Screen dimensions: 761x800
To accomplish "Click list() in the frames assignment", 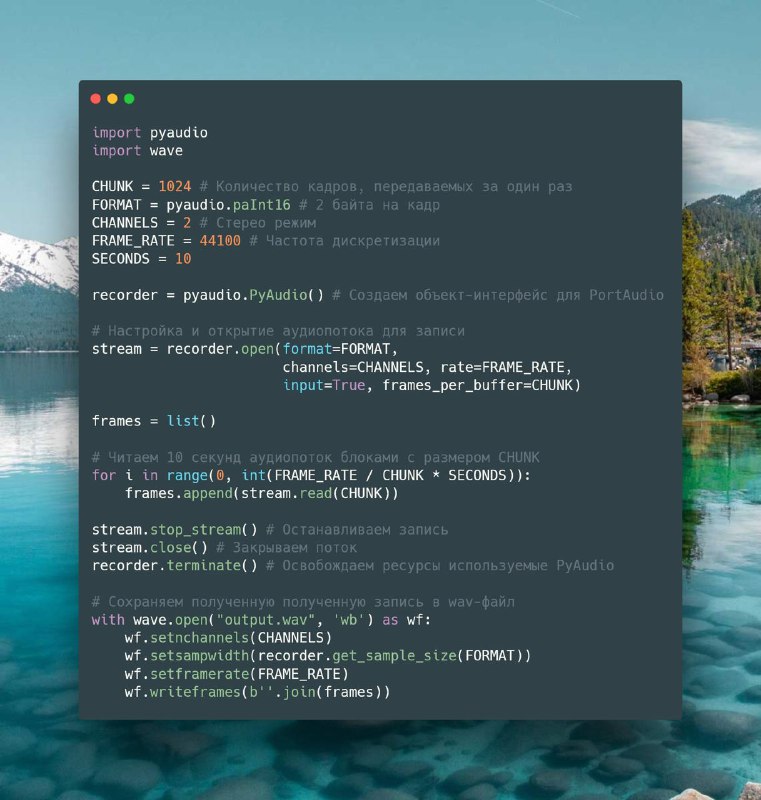I will click(x=191, y=421).
